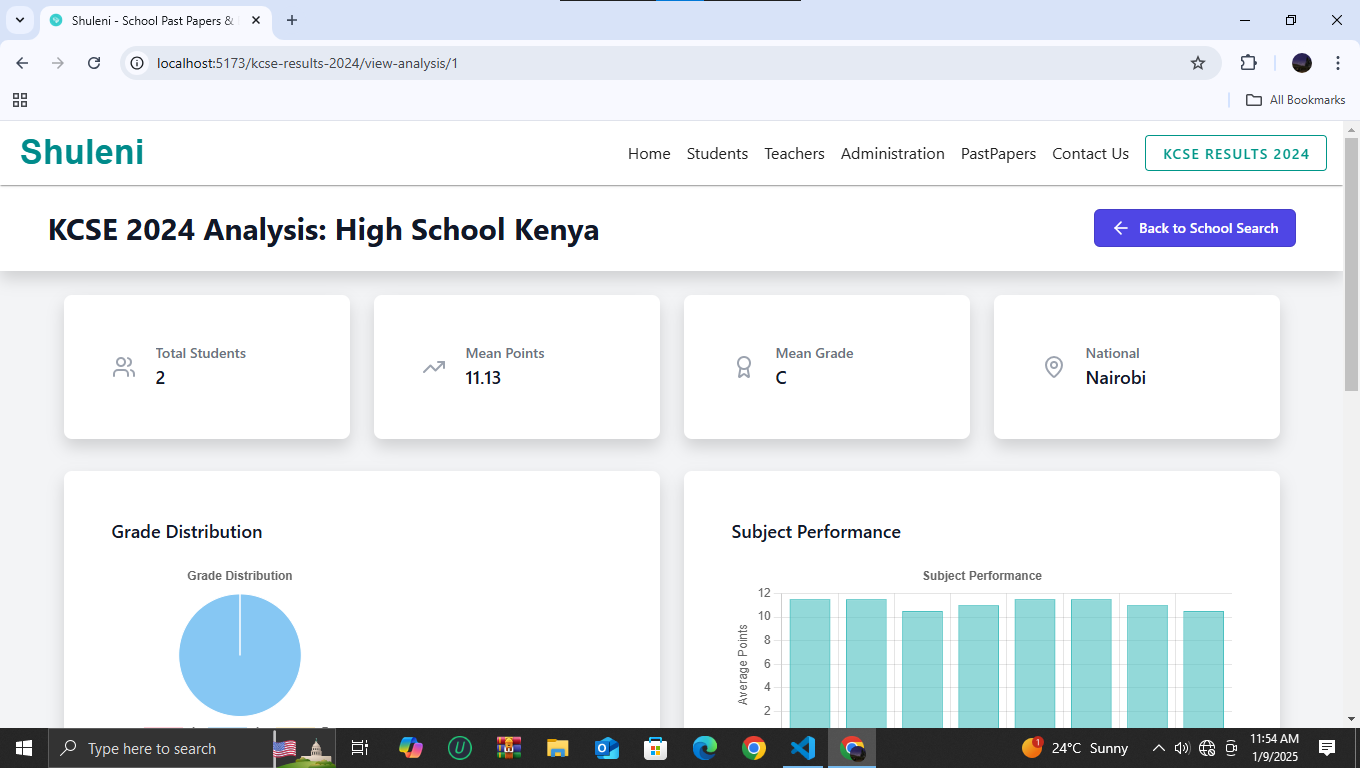The width and height of the screenshot is (1360, 768).
Task: Open the tab search dropdown arrow
Action: coord(20,20)
